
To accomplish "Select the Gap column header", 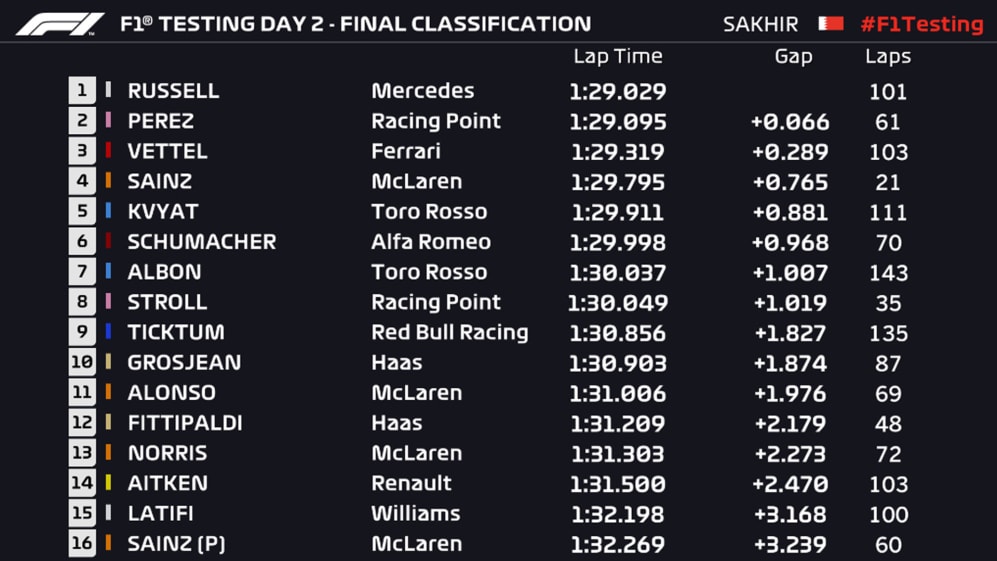I will (x=793, y=57).
